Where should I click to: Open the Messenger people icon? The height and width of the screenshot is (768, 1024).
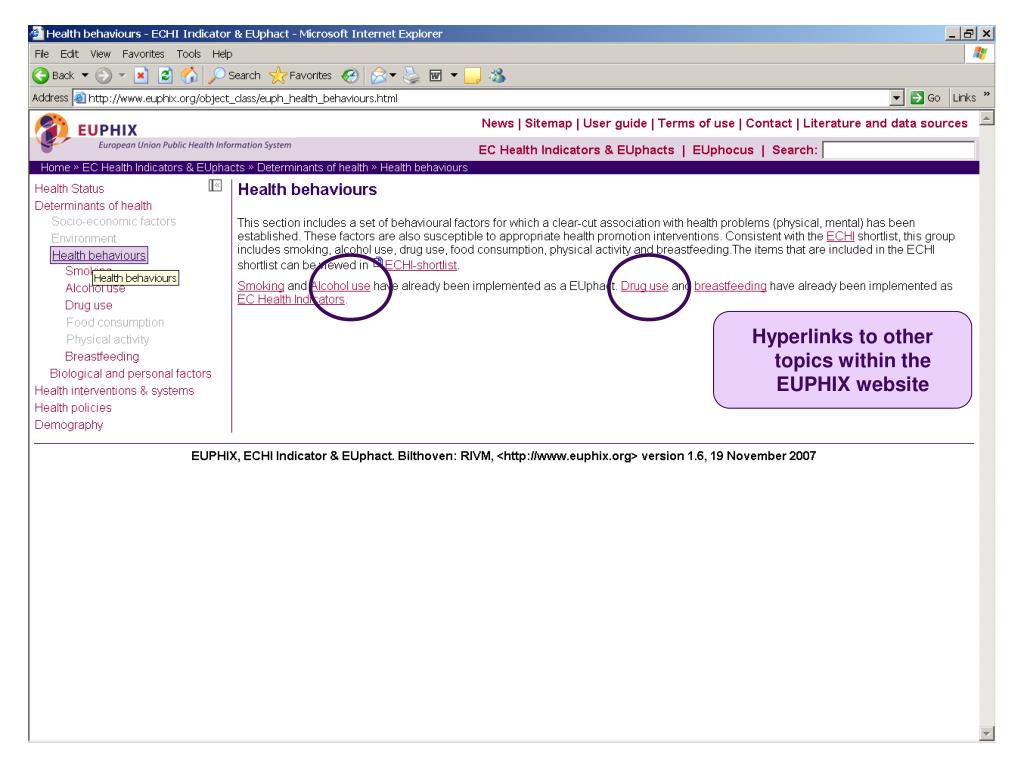point(498,76)
